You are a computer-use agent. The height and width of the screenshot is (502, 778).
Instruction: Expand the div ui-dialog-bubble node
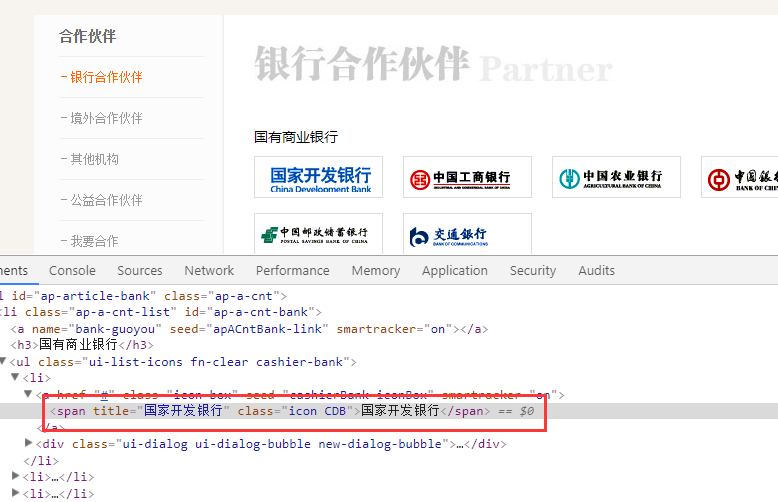(x=28, y=442)
